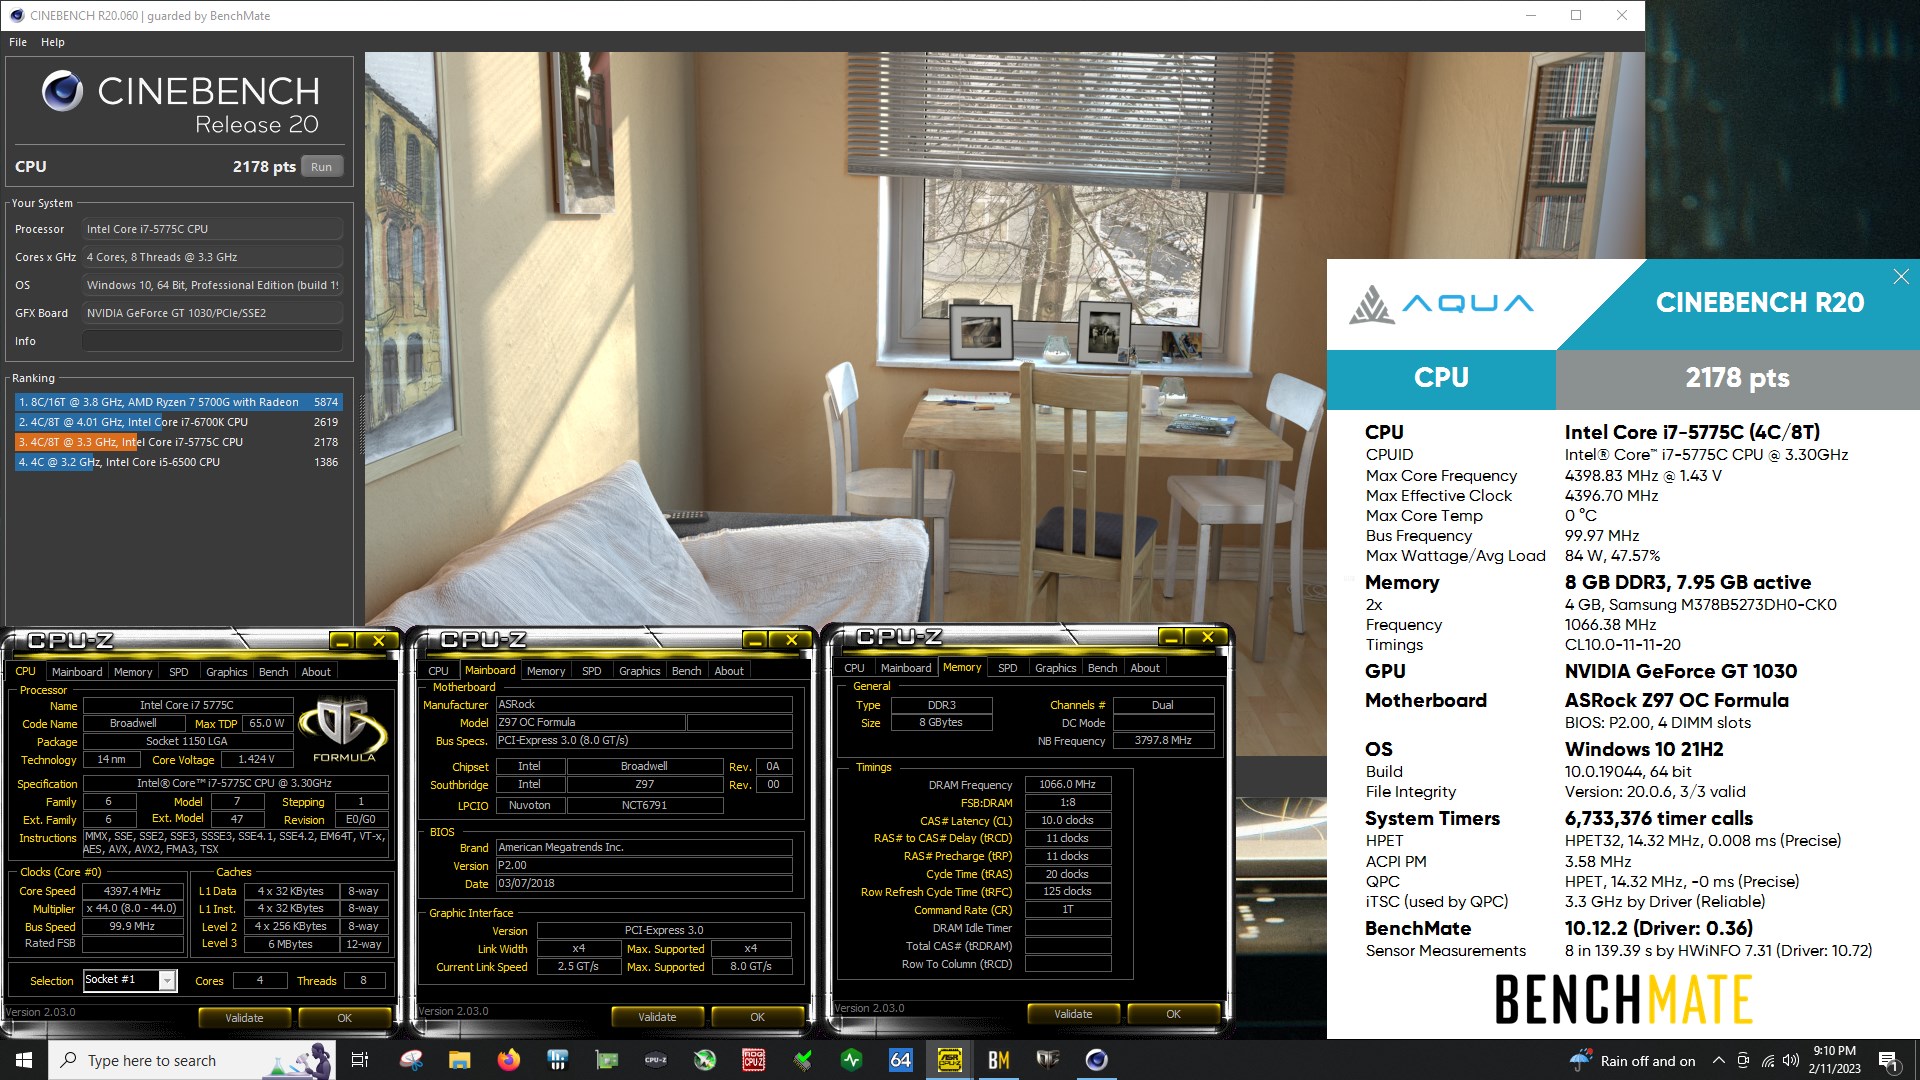Show hidden system tray icons
The width and height of the screenshot is (1920, 1080).
point(1718,1060)
